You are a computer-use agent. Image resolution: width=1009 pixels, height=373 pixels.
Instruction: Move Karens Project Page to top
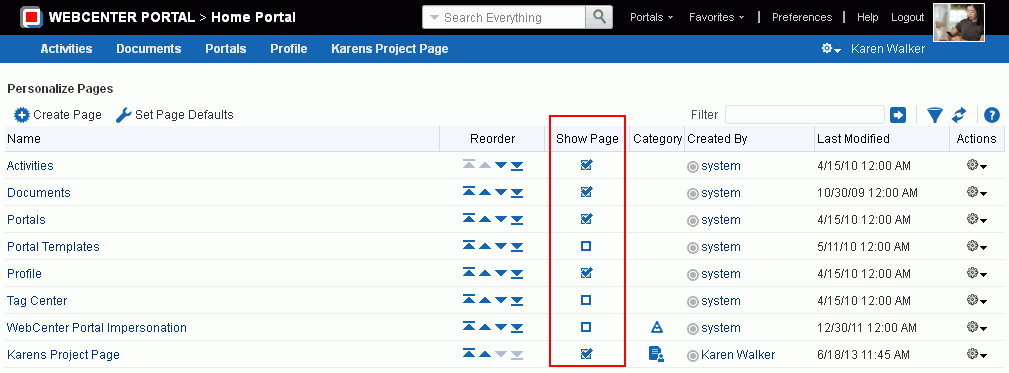click(x=469, y=354)
